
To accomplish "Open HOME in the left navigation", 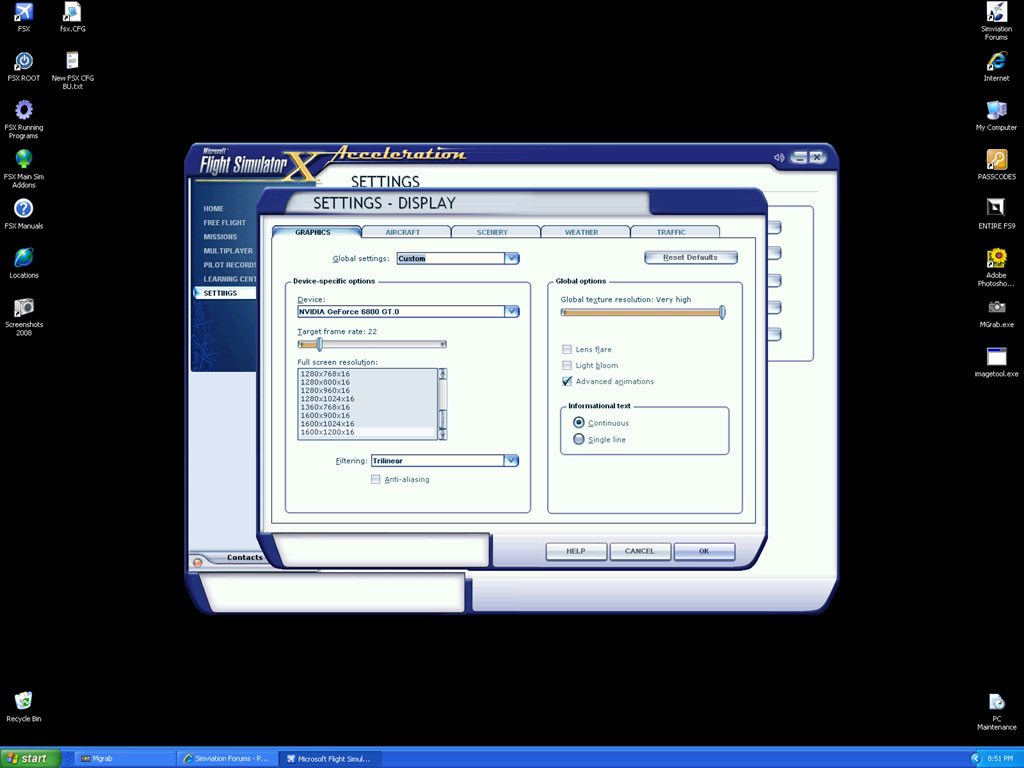I will pos(214,209).
